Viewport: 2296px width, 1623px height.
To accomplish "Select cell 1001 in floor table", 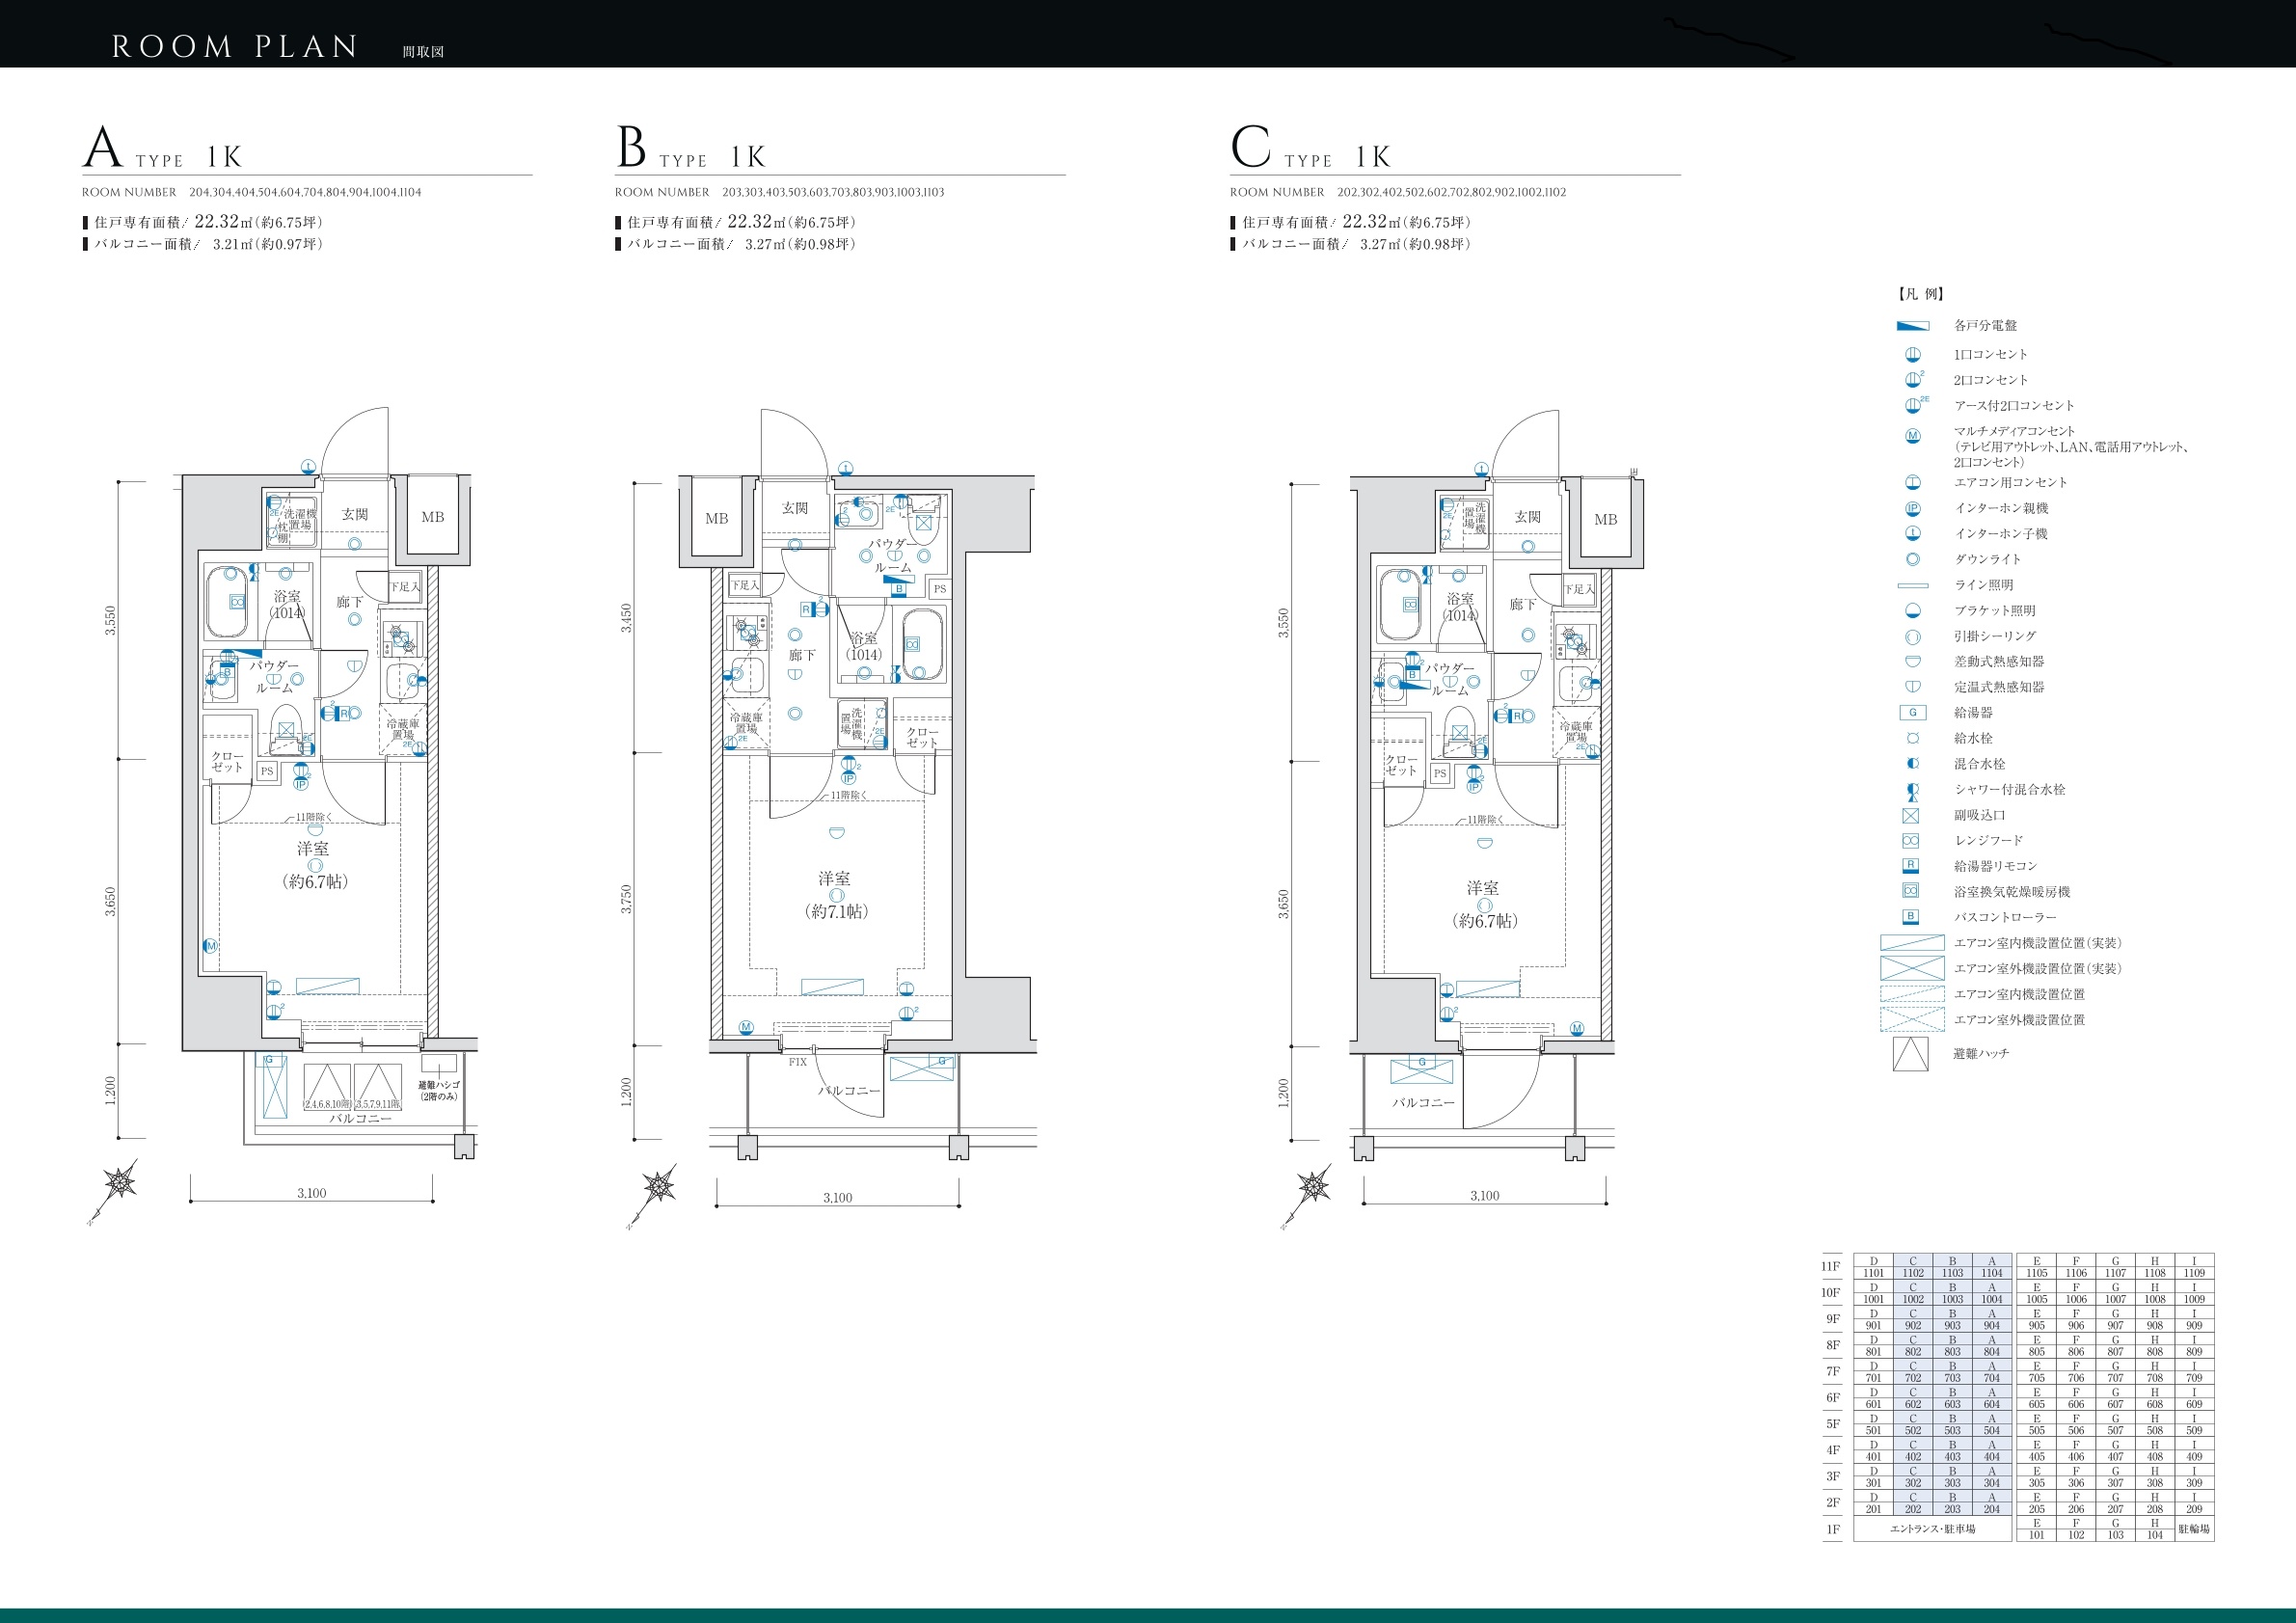I will 1873,1299.
